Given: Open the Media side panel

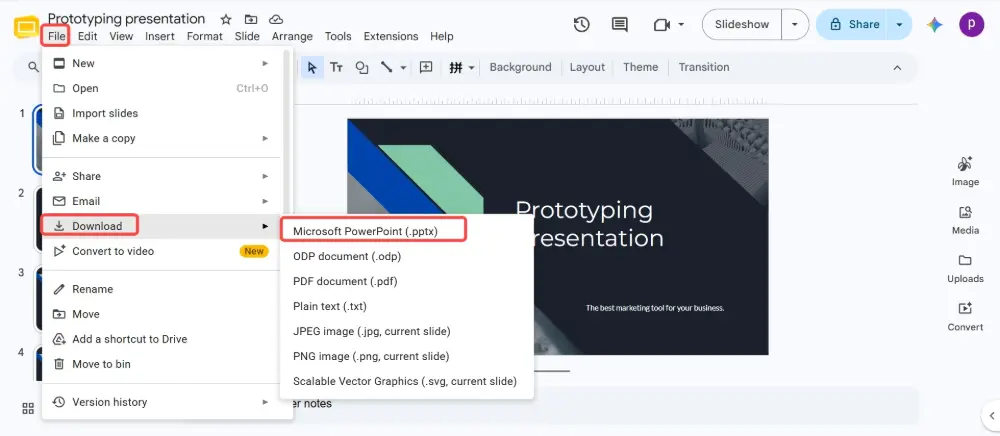Looking at the screenshot, I should [965, 221].
